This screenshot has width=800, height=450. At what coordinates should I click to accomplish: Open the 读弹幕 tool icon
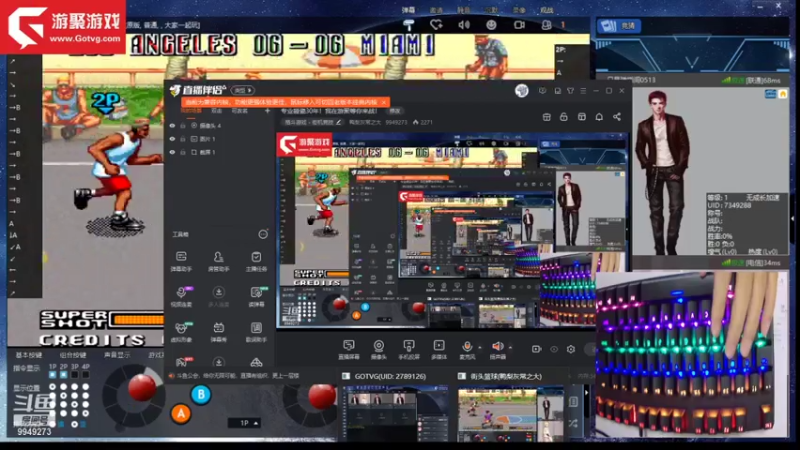tap(256, 296)
